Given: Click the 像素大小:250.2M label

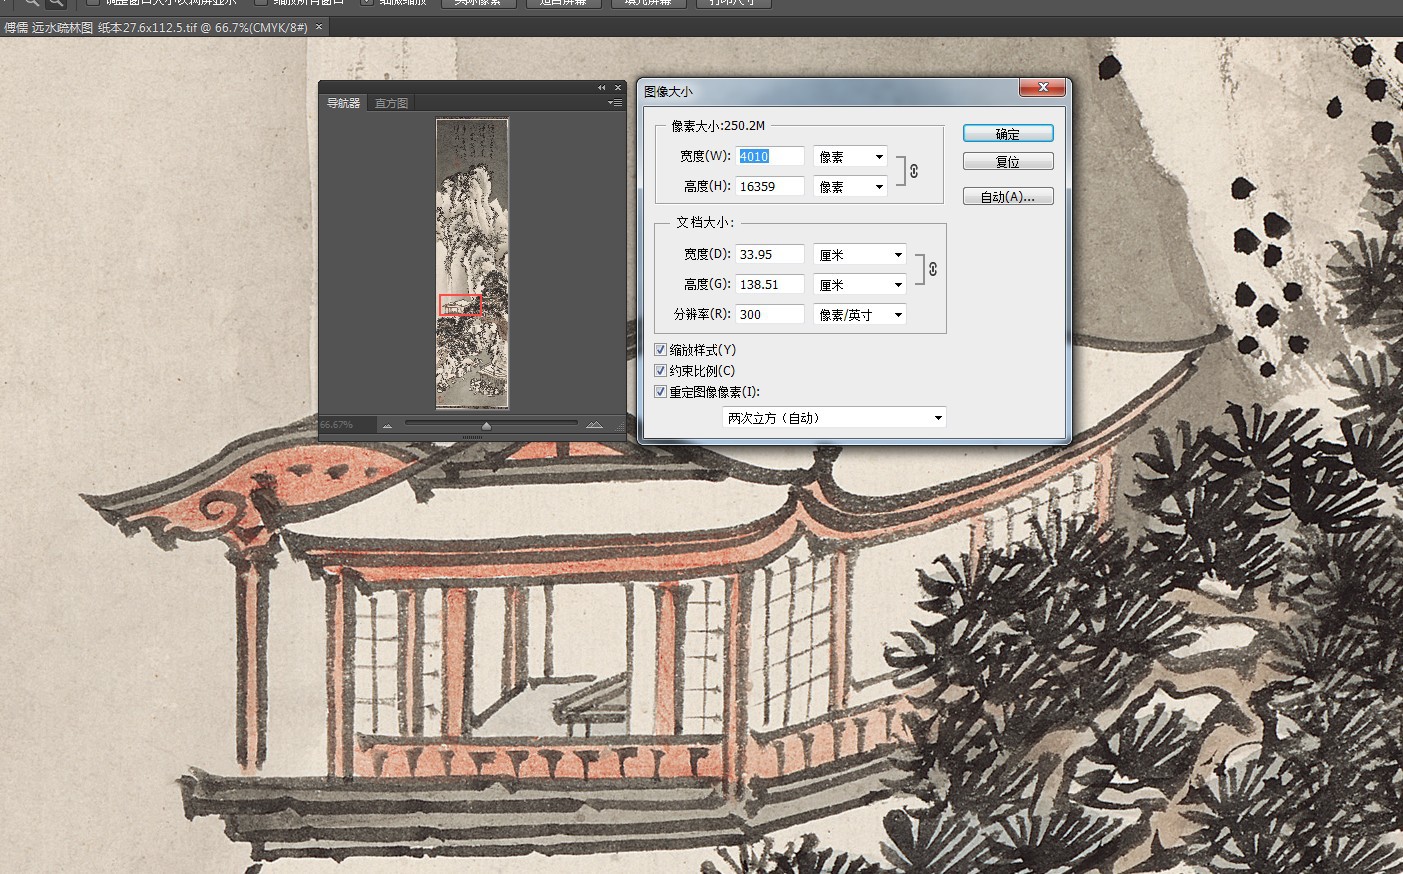Looking at the screenshot, I should pos(718,126).
